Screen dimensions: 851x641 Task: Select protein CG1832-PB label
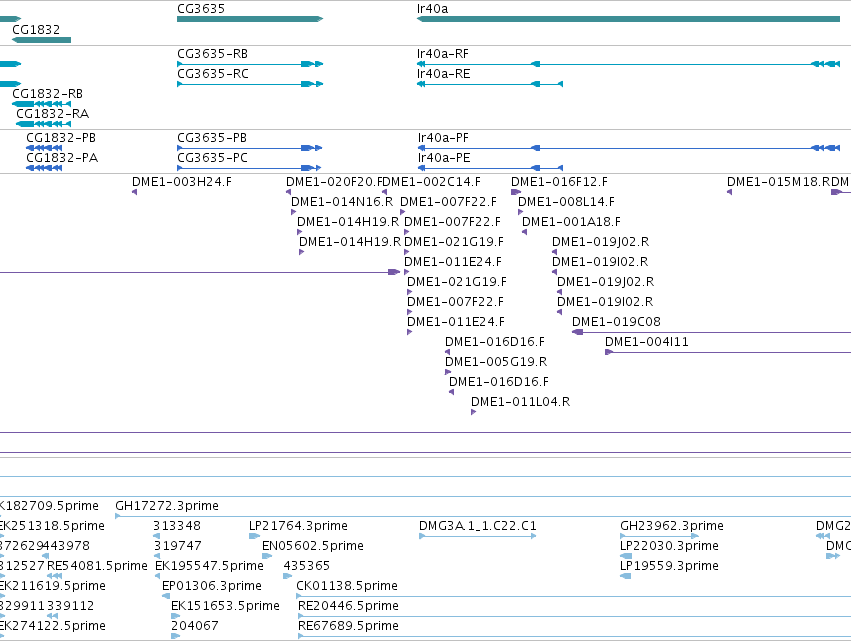point(61,138)
